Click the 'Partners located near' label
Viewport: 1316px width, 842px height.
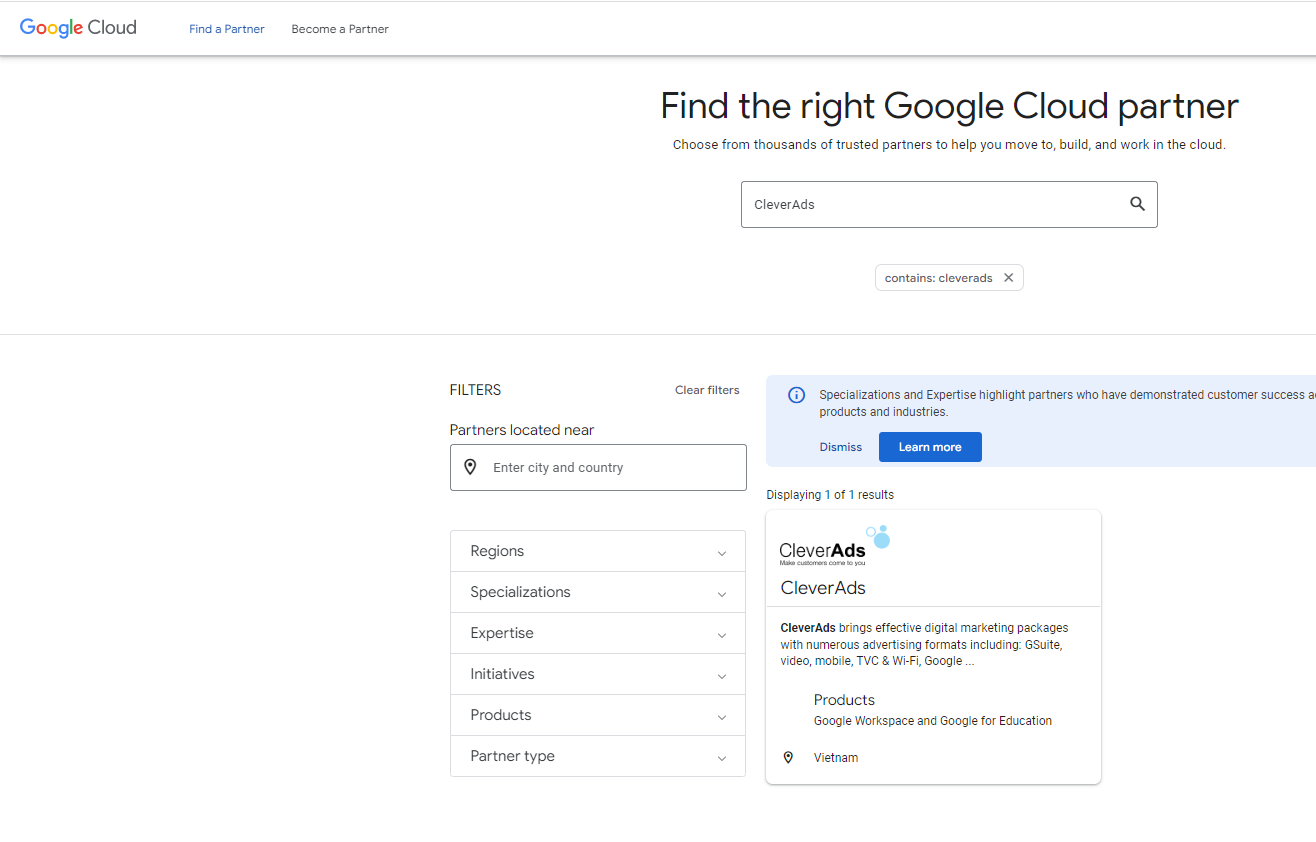coord(522,430)
